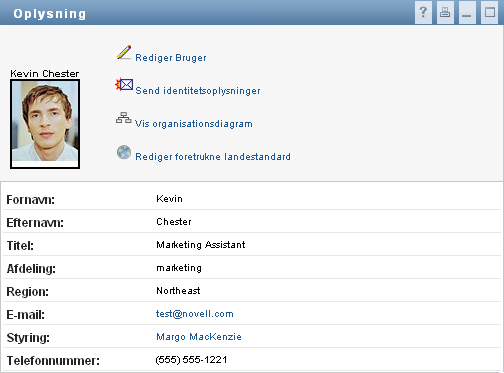Click the envelope icon for sending identity
Viewport: 504px width, 373px height.
(124, 85)
